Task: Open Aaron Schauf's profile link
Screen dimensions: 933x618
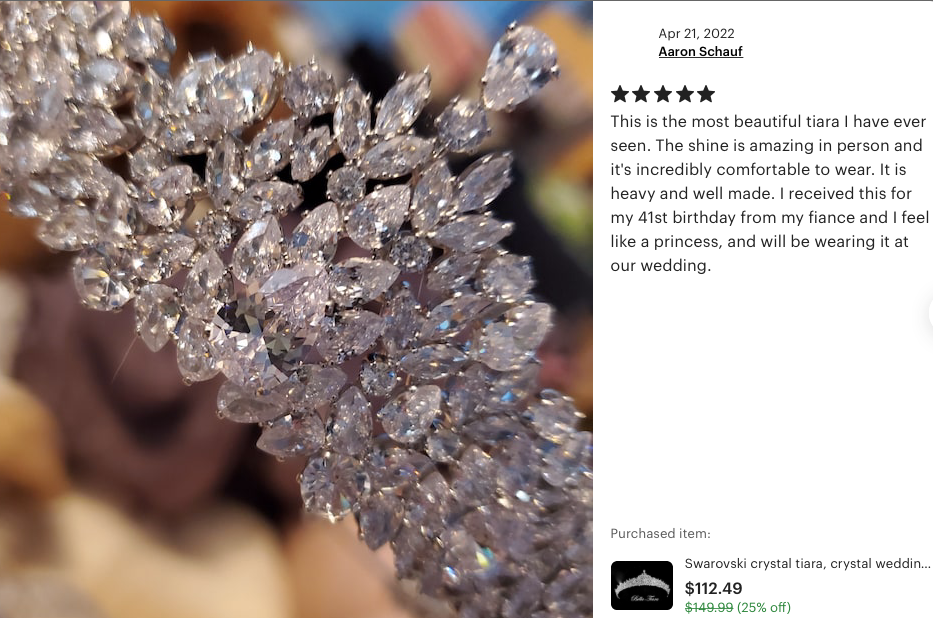Action: (x=700, y=52)
